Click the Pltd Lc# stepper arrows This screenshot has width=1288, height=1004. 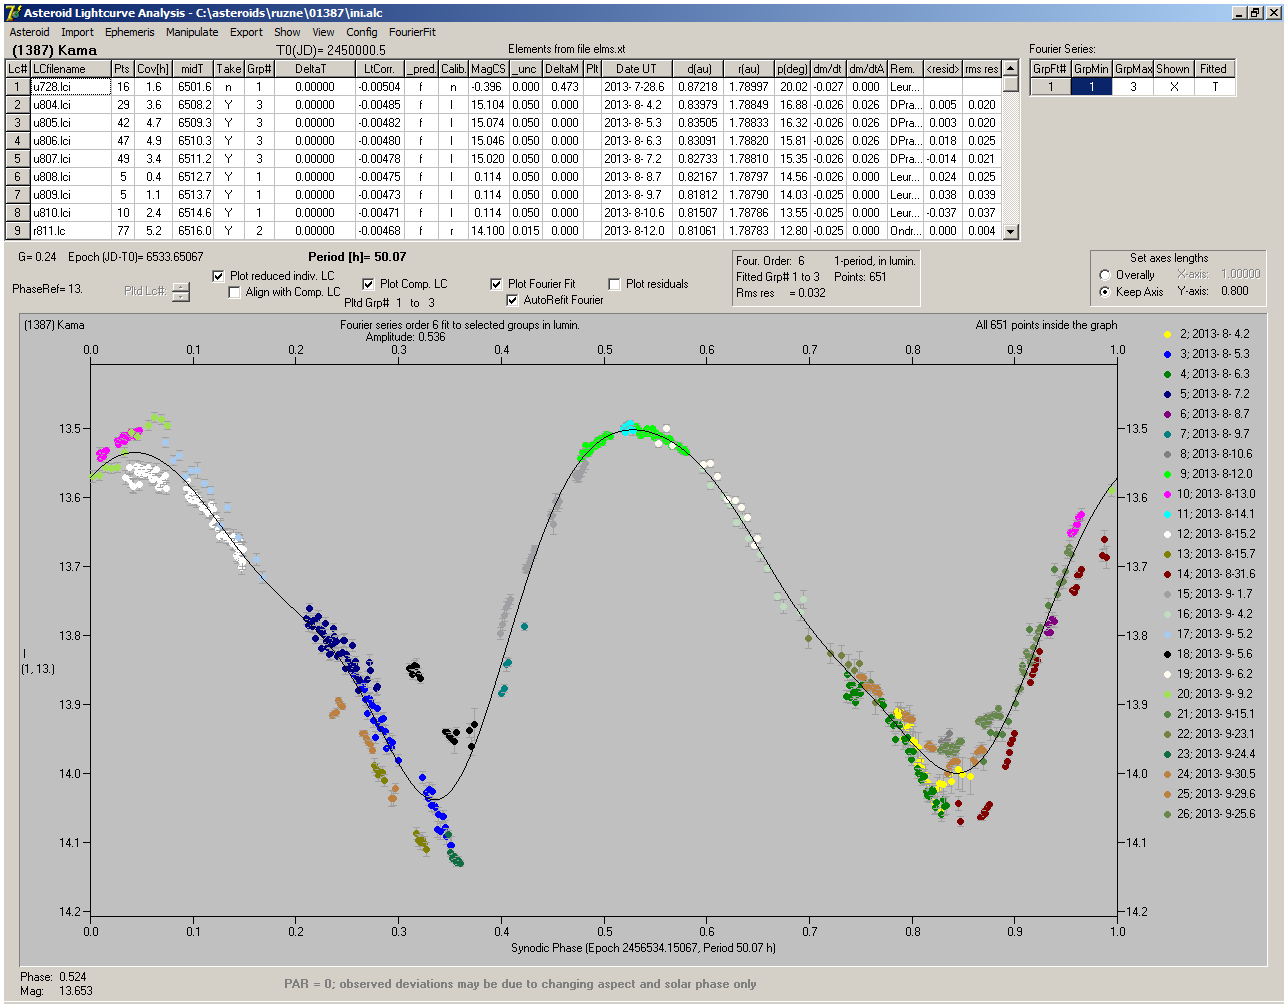click(180, 292)
